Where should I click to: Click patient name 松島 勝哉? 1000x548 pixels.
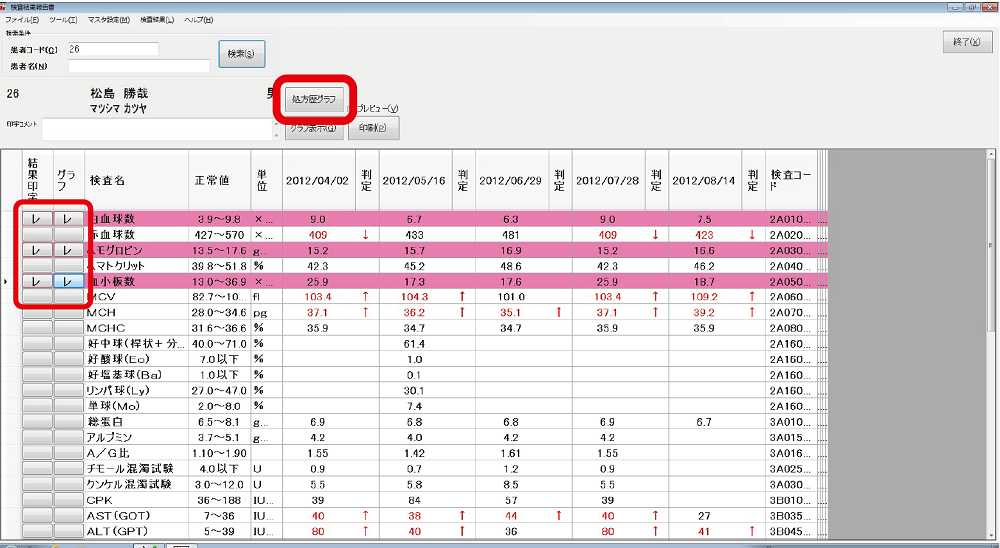[x=119, y=94]
